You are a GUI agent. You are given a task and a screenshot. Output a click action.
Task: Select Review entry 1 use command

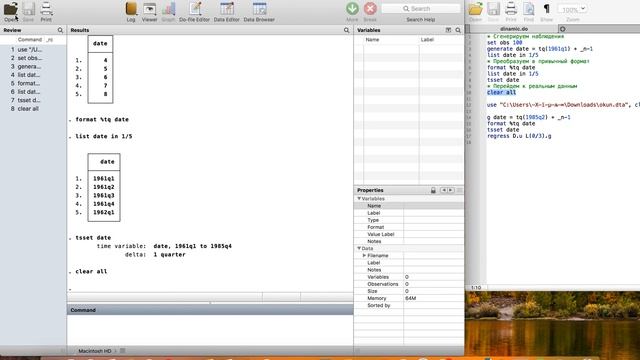[33, 49]
